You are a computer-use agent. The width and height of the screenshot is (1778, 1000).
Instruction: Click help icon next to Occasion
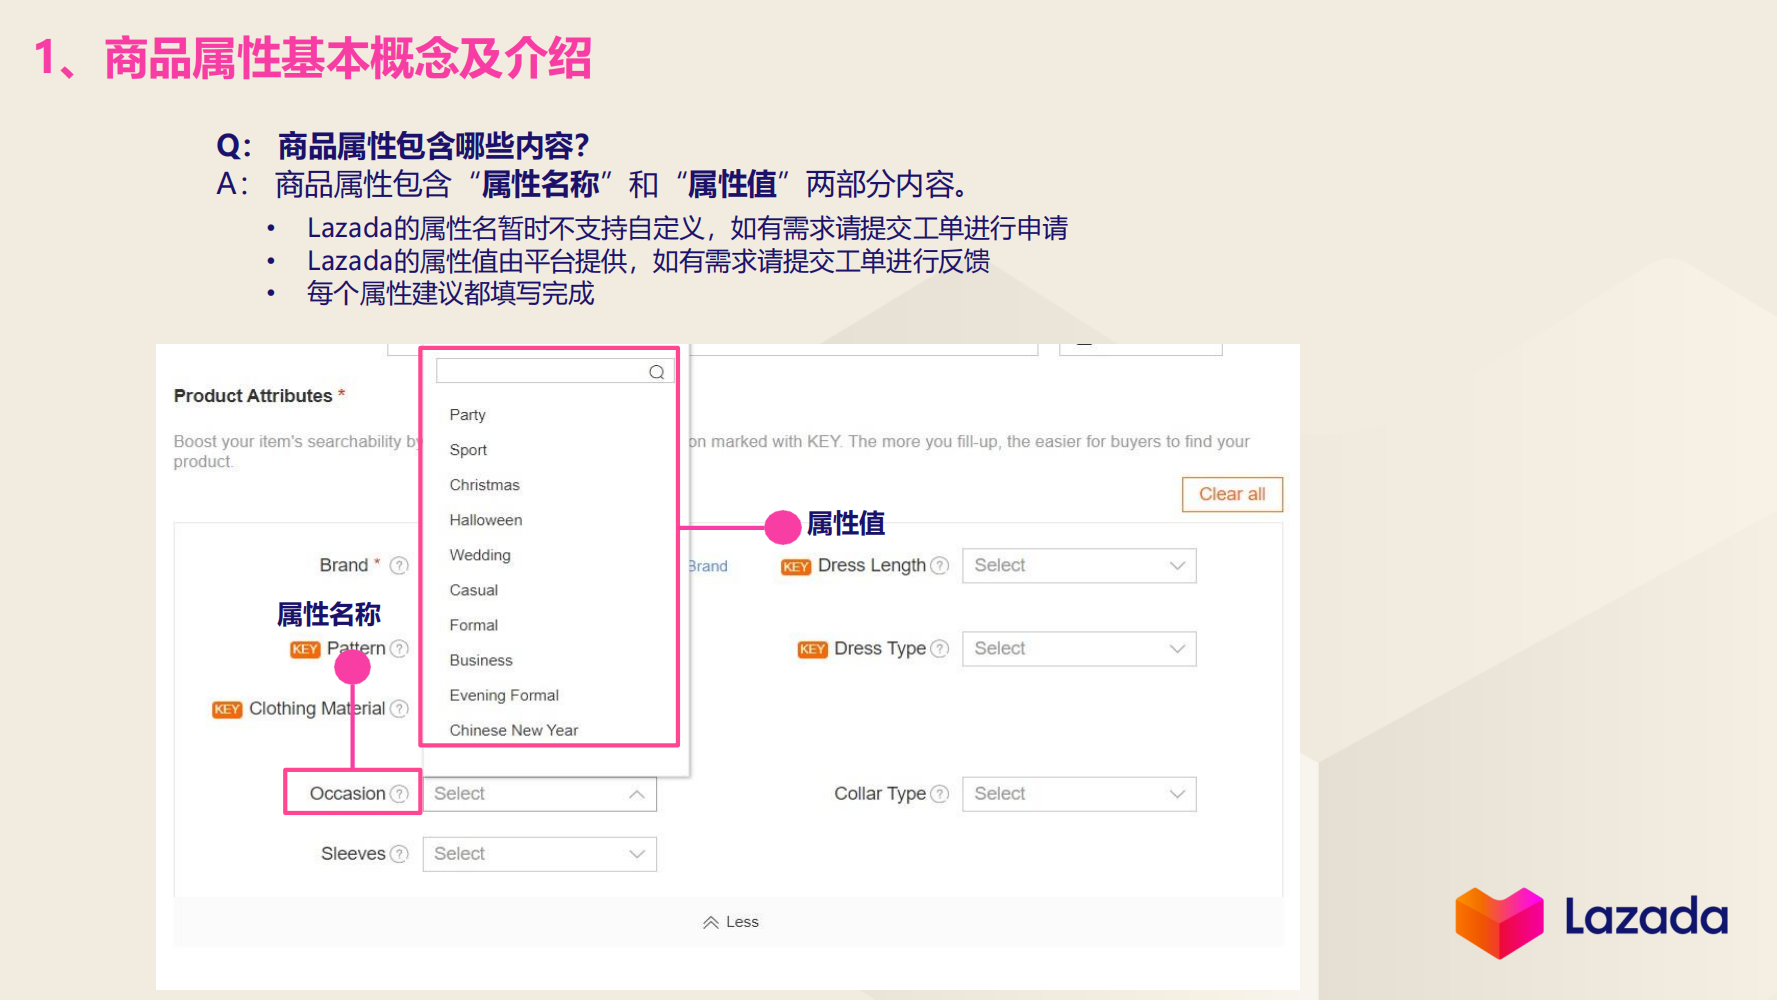pos(399,793)
